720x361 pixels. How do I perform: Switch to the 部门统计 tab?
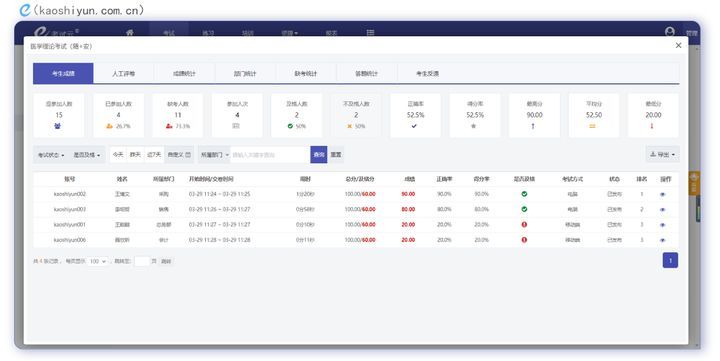pyautogui.click(x=245, y=73)
